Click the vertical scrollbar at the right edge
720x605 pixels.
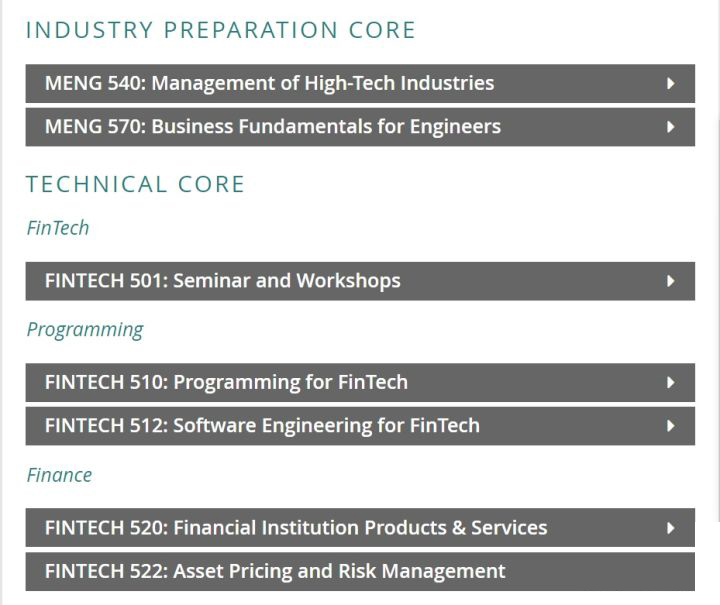click(716, 300)
